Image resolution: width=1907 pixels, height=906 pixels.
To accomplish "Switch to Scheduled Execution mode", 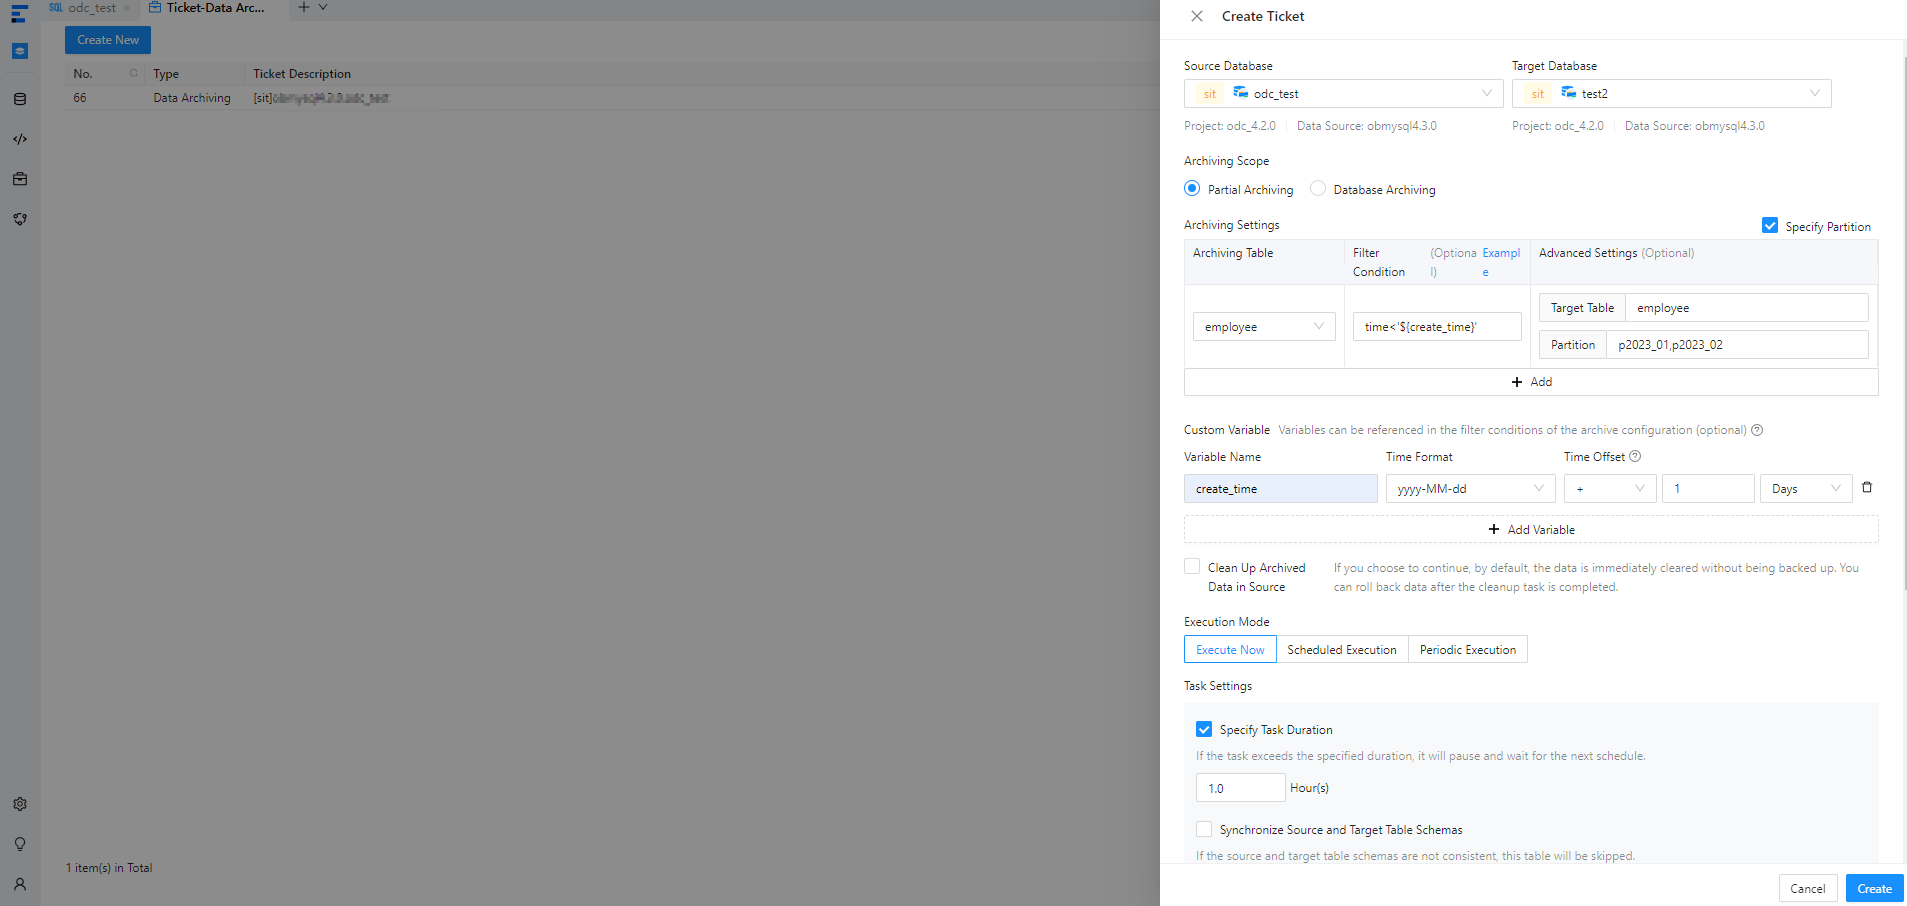I will pos(1341,650).
